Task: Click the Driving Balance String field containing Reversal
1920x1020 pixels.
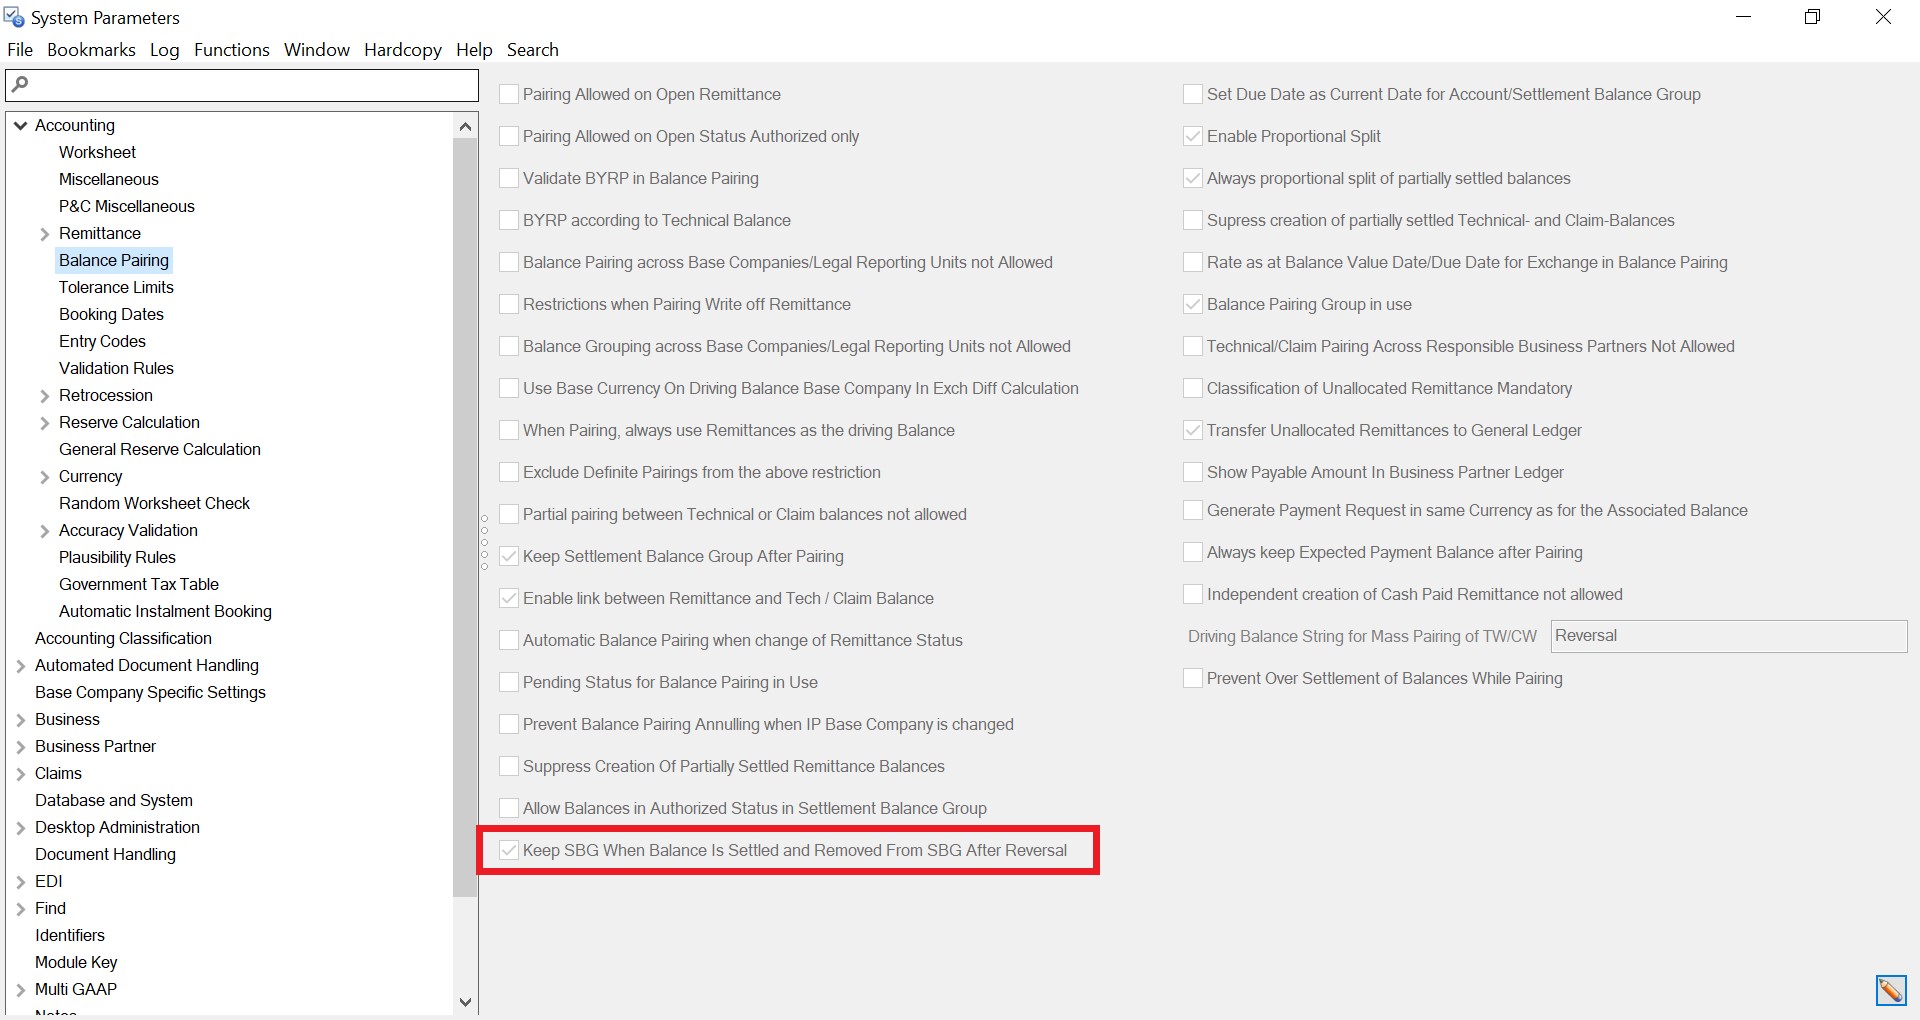Action: click(x=1728, y=636)
